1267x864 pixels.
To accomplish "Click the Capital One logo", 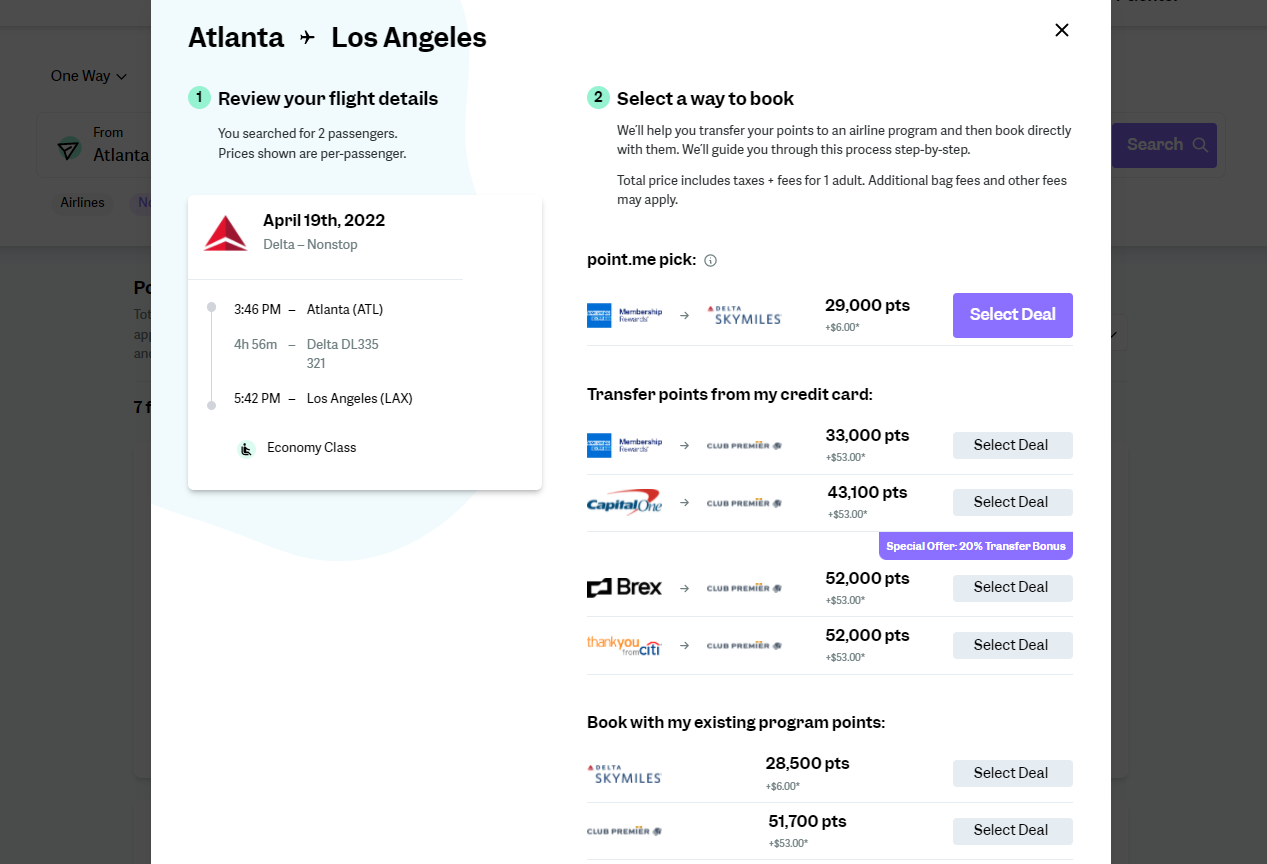I will 624,502.
